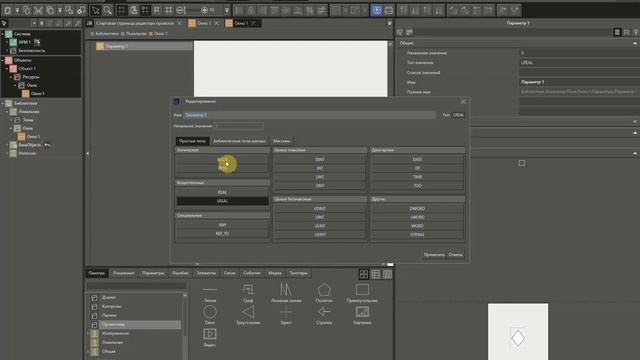Collapse the Общие properties section
The width and height of the screenshot is (640, 360).
[635, 43]
